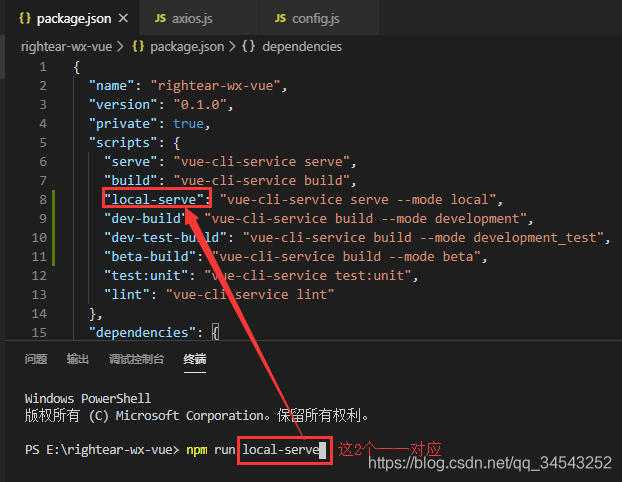The height and width of the screenshot is (482, 622).
Task: Open the dependencies breadcrumb symbol list
Action: 298,46
